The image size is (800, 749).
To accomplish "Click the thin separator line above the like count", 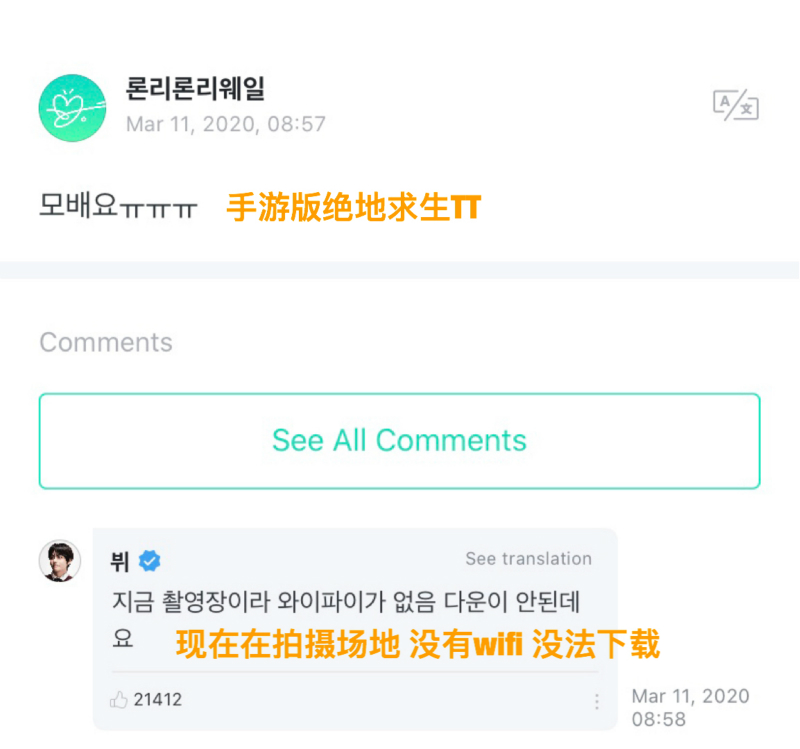I will pyautogui.click(x=355, y=672).
